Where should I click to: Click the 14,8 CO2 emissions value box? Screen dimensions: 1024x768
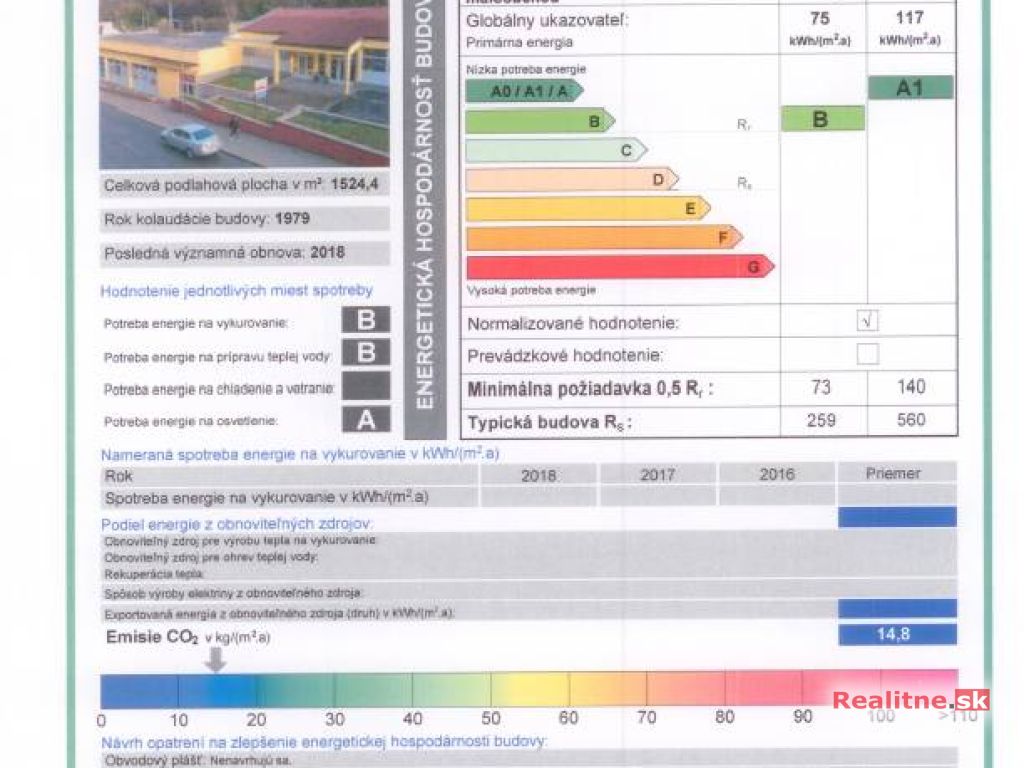tap(897, 634)
